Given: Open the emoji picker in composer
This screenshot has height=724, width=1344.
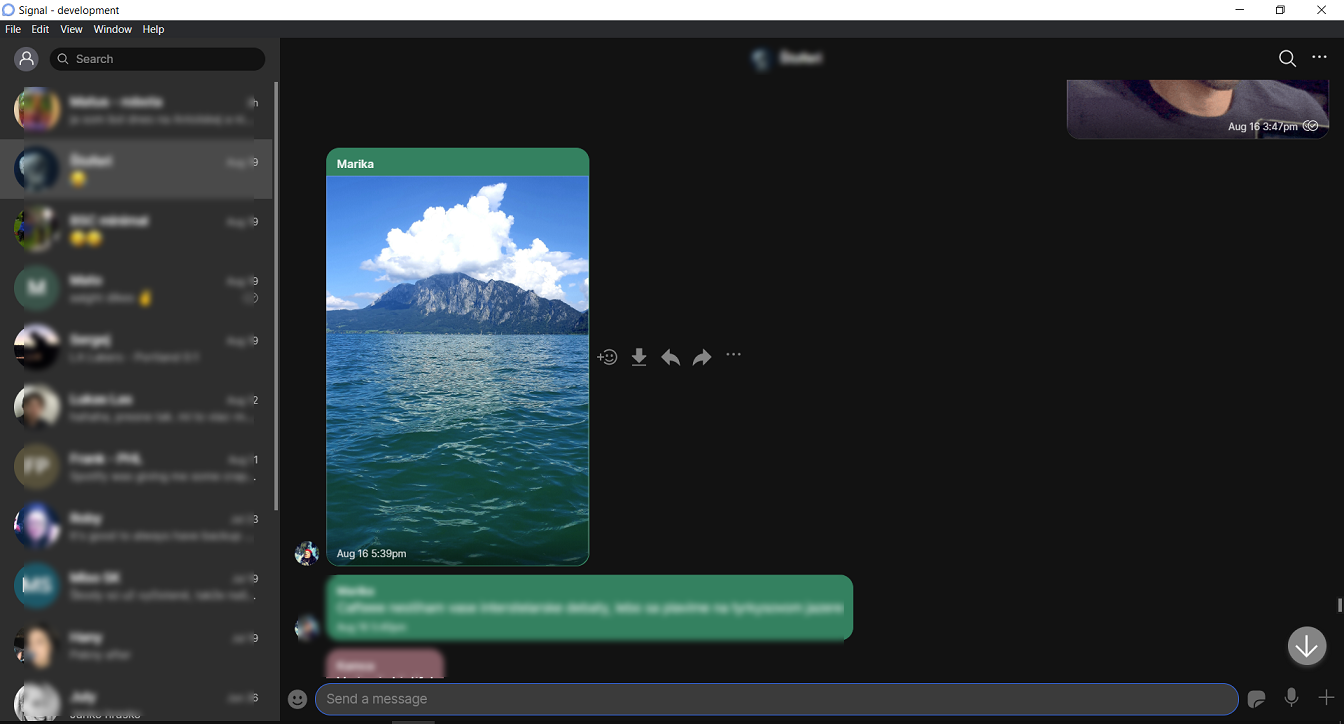Looking at the screenshot, I should point(297,699).
